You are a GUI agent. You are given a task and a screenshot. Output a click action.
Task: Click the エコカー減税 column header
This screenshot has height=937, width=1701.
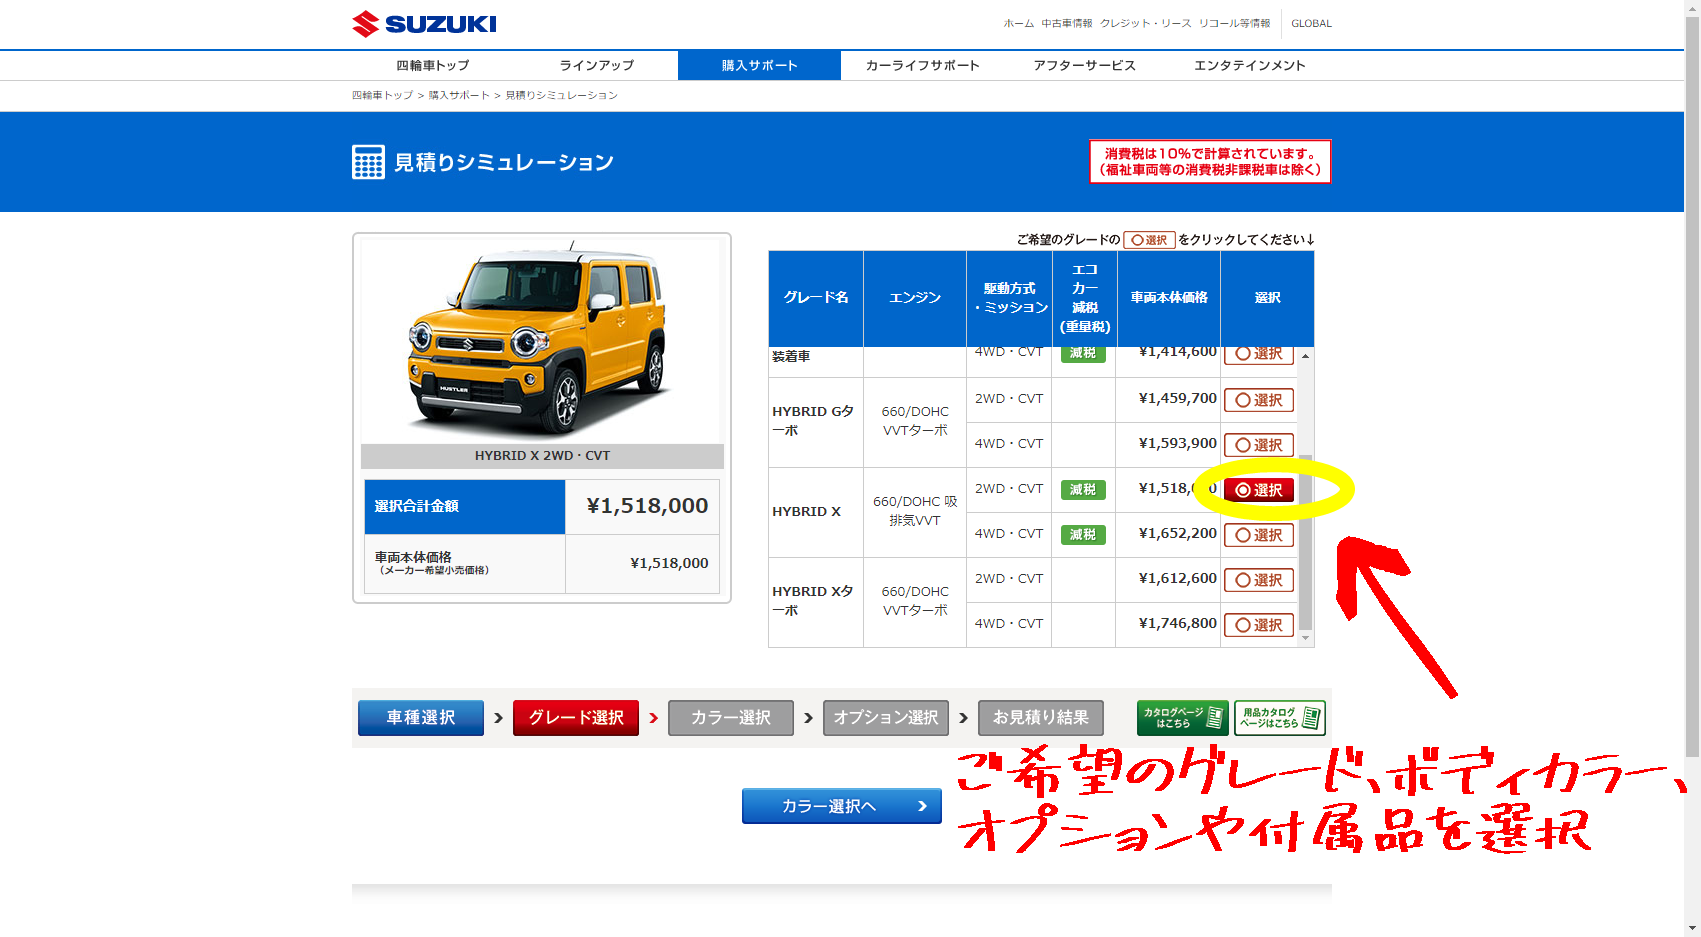click(1085, 298)
